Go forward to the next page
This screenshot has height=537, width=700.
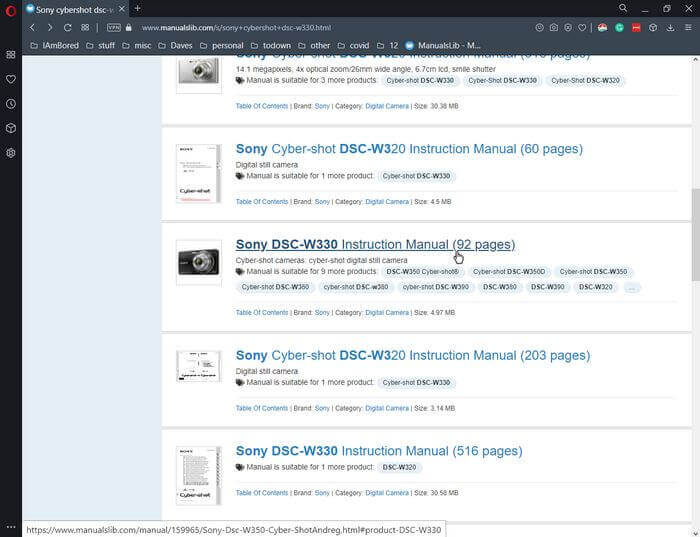point(50,28)
